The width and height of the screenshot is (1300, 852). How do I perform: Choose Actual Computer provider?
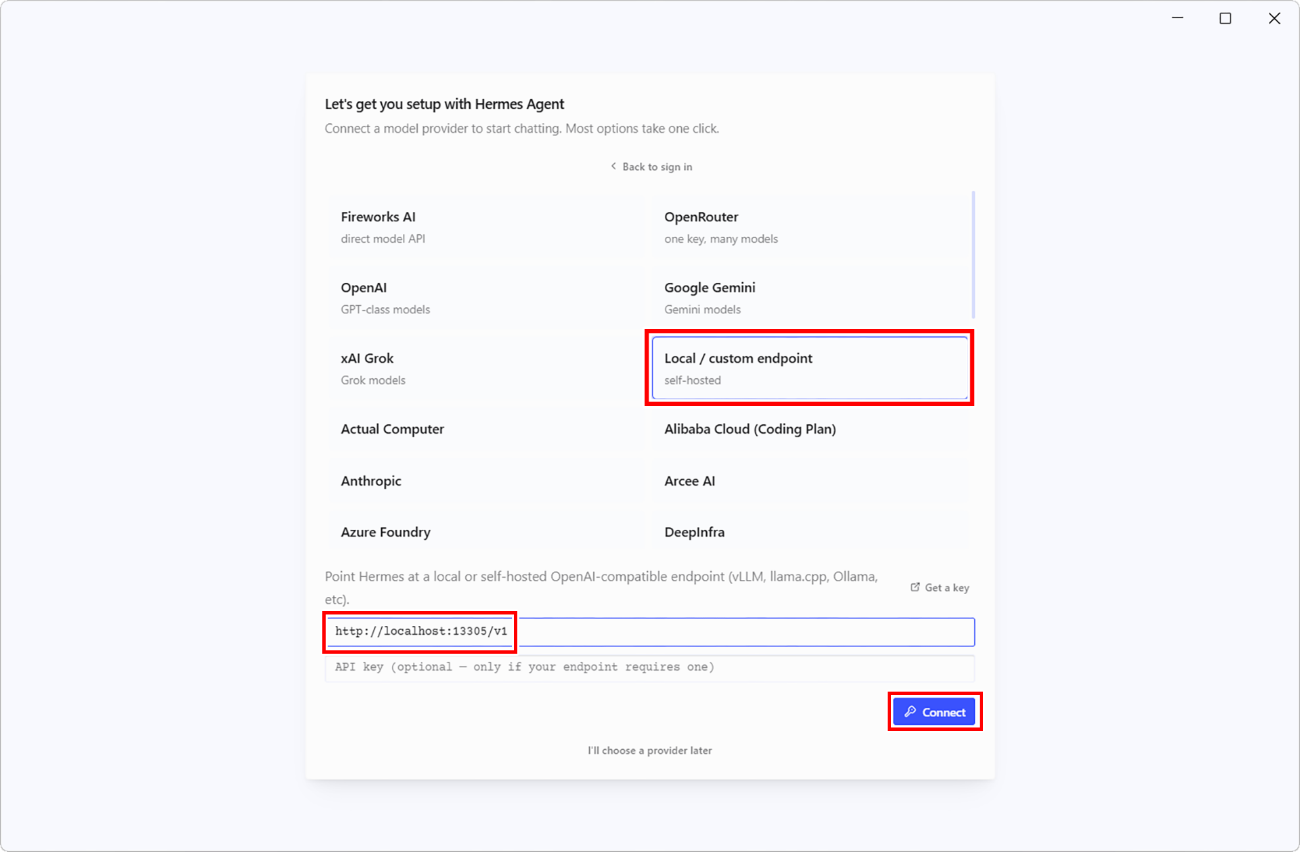[486, 429]
